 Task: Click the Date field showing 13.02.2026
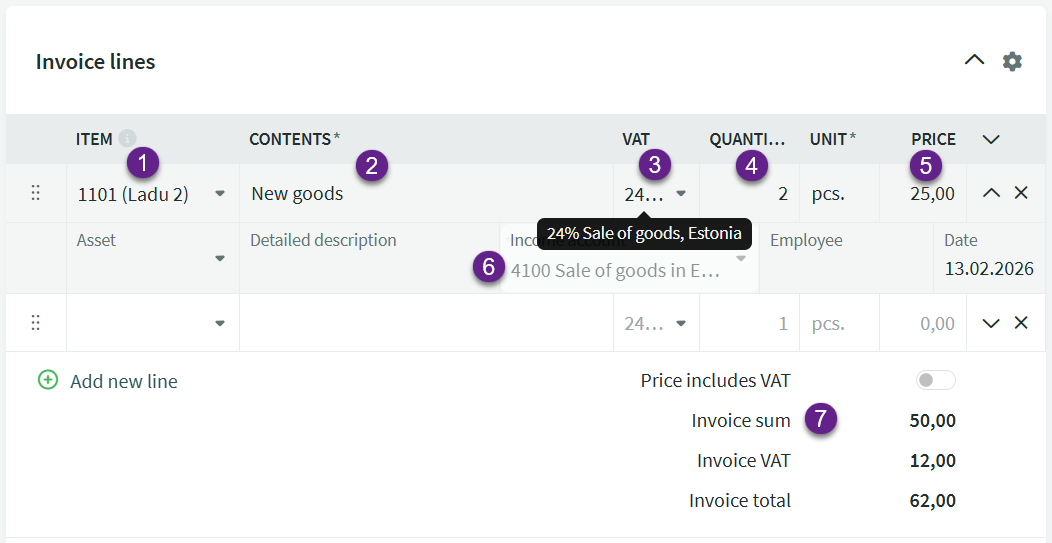988,268
